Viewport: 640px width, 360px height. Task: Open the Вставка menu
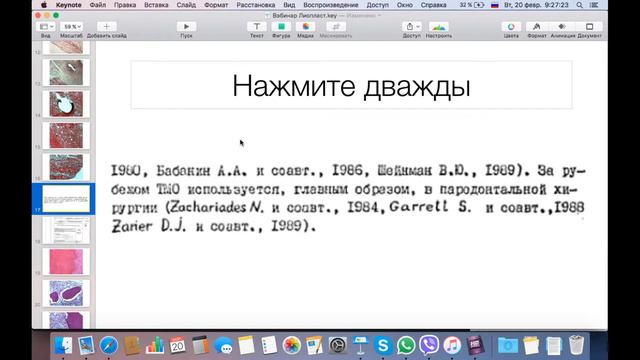(x=156, y=5)
